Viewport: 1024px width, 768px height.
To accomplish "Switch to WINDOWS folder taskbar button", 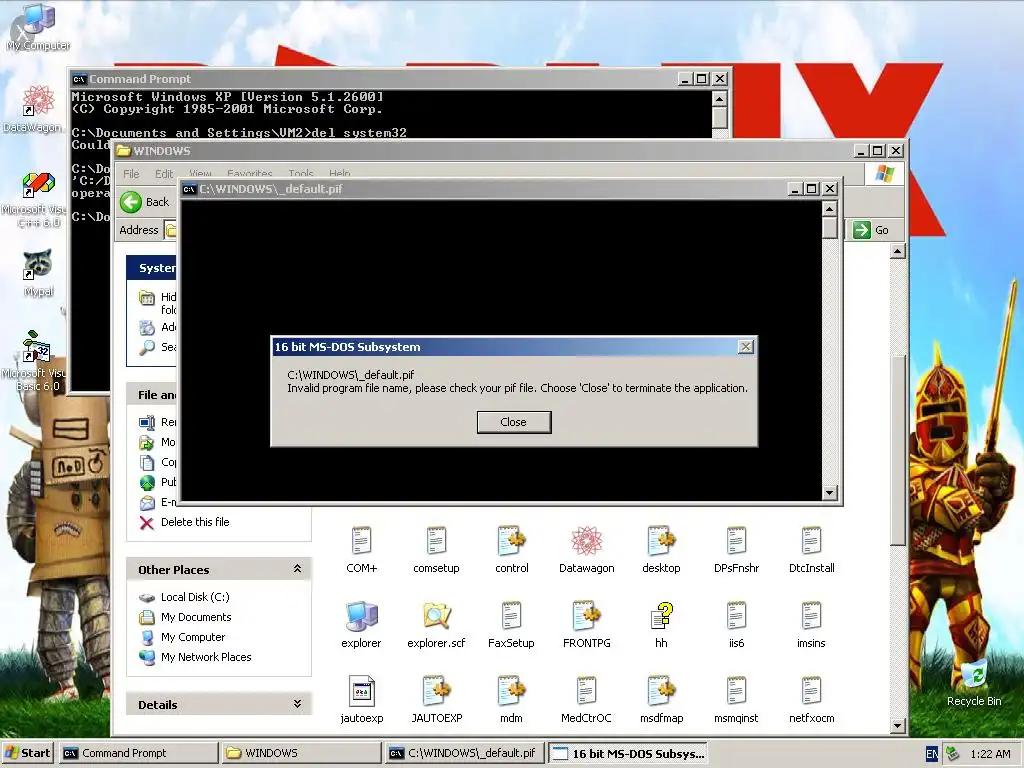I will click(301, 753).
